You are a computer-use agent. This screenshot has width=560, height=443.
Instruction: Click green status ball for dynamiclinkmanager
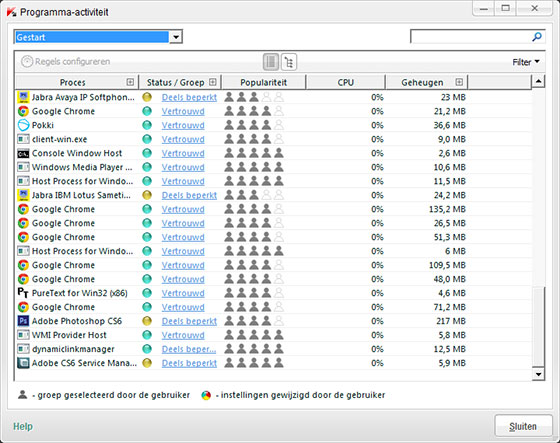pos(147,349)
